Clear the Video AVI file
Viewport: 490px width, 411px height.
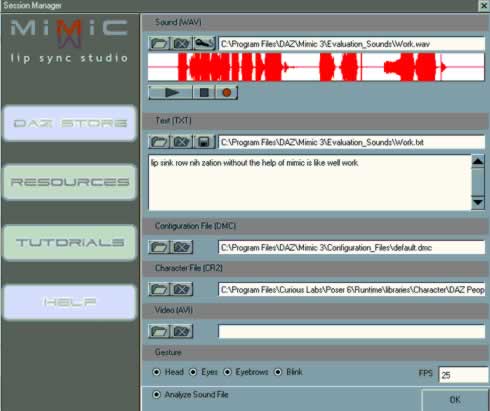182,331
